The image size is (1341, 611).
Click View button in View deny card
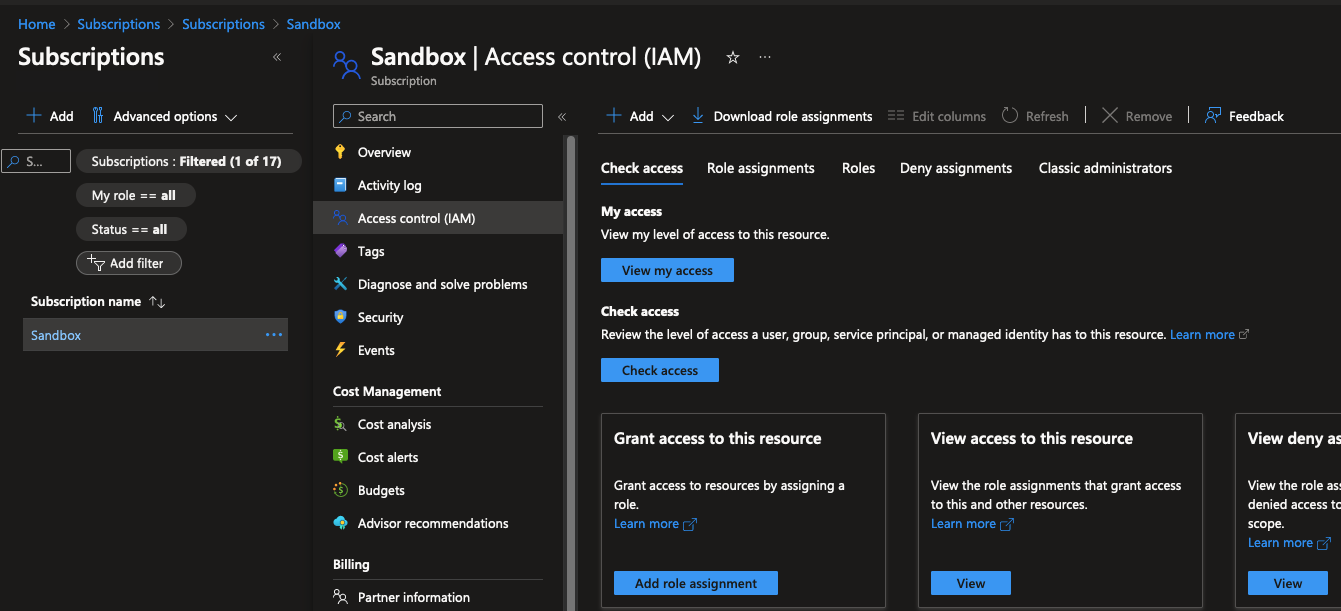coord(1288,583)
